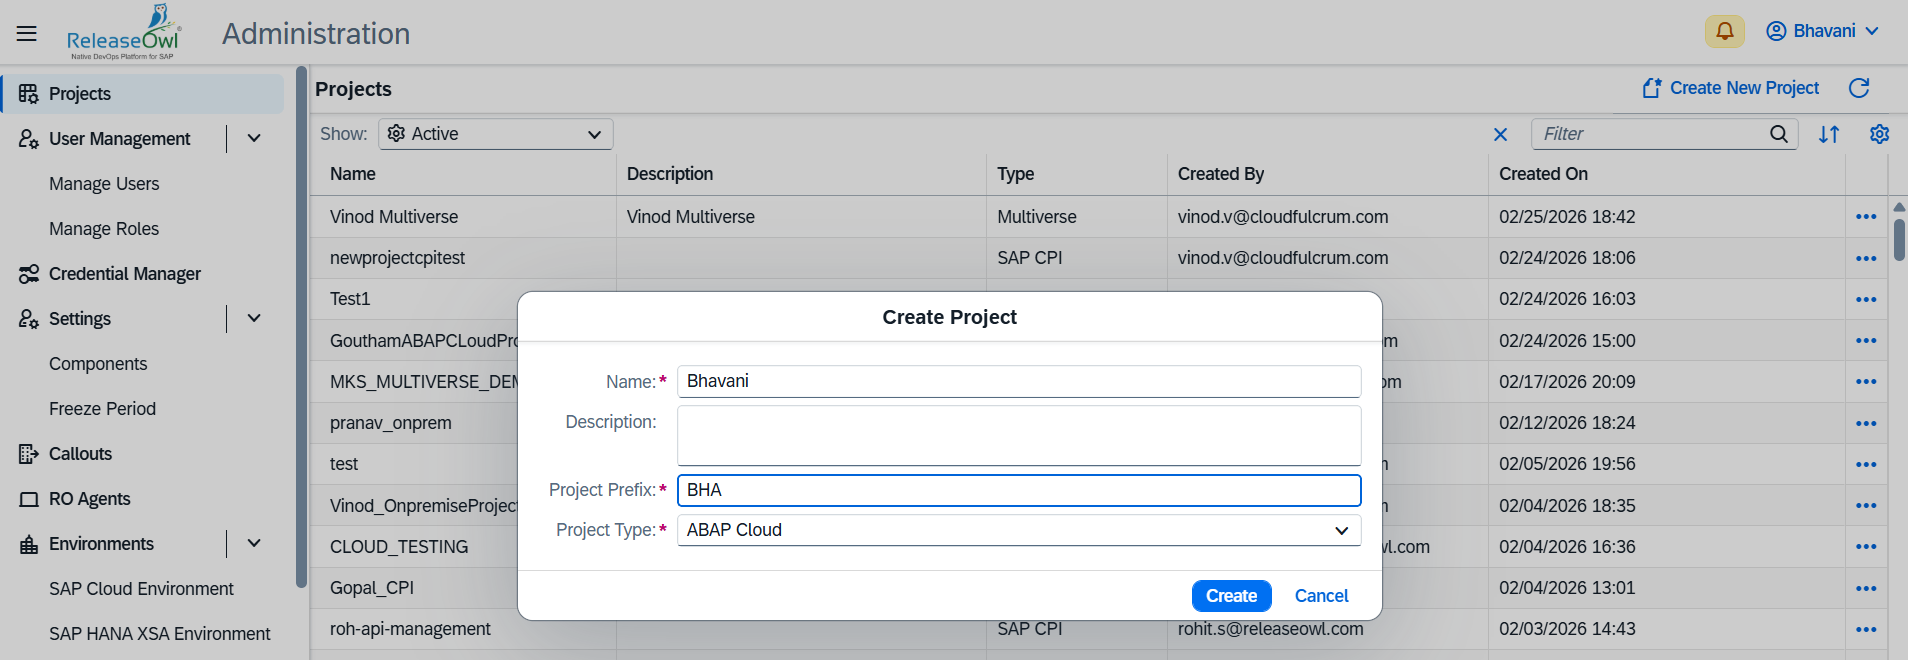1908x660 pixels.
Task: Collapse the Environments section
Action: click(x=254, y=544)
